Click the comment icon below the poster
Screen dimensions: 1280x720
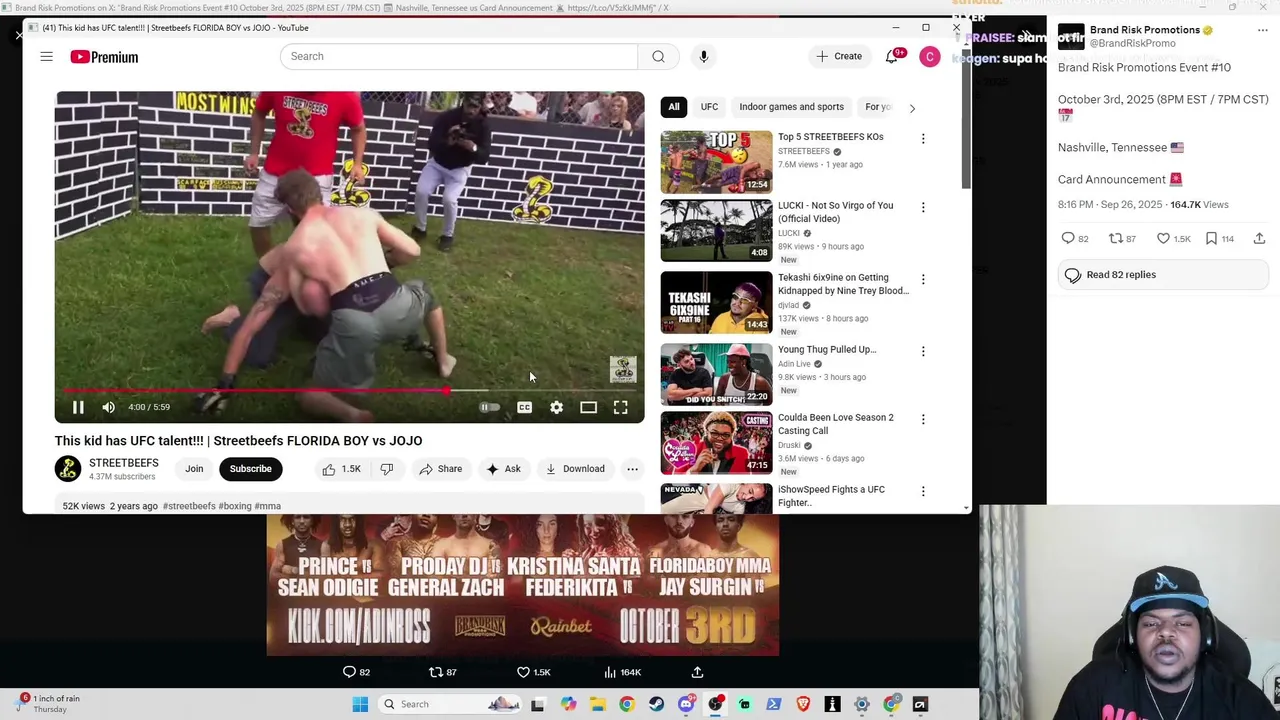point(349,672)
